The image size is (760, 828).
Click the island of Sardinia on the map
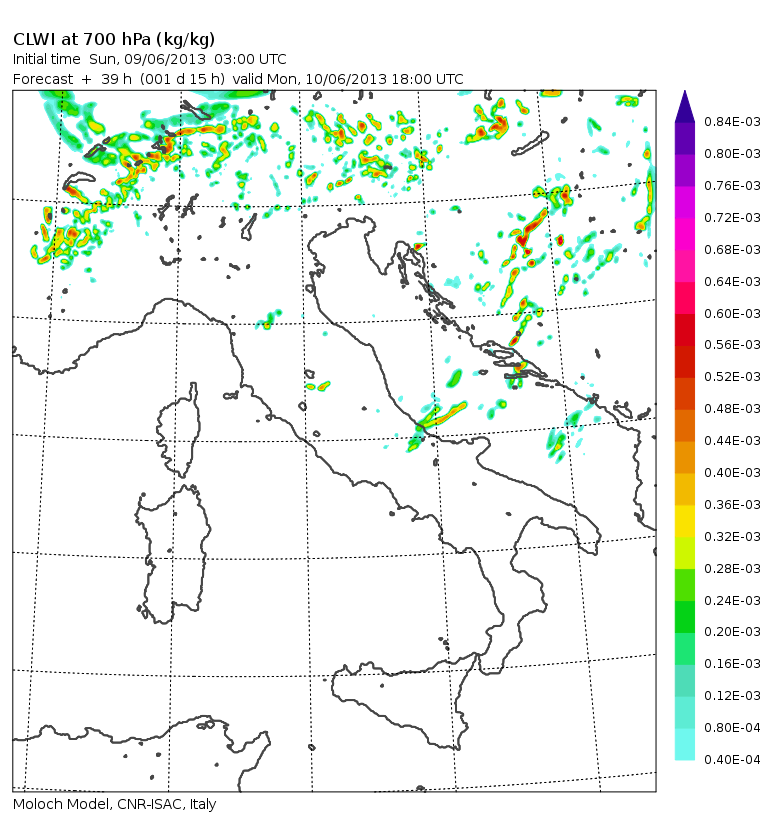tap(173, 554)
